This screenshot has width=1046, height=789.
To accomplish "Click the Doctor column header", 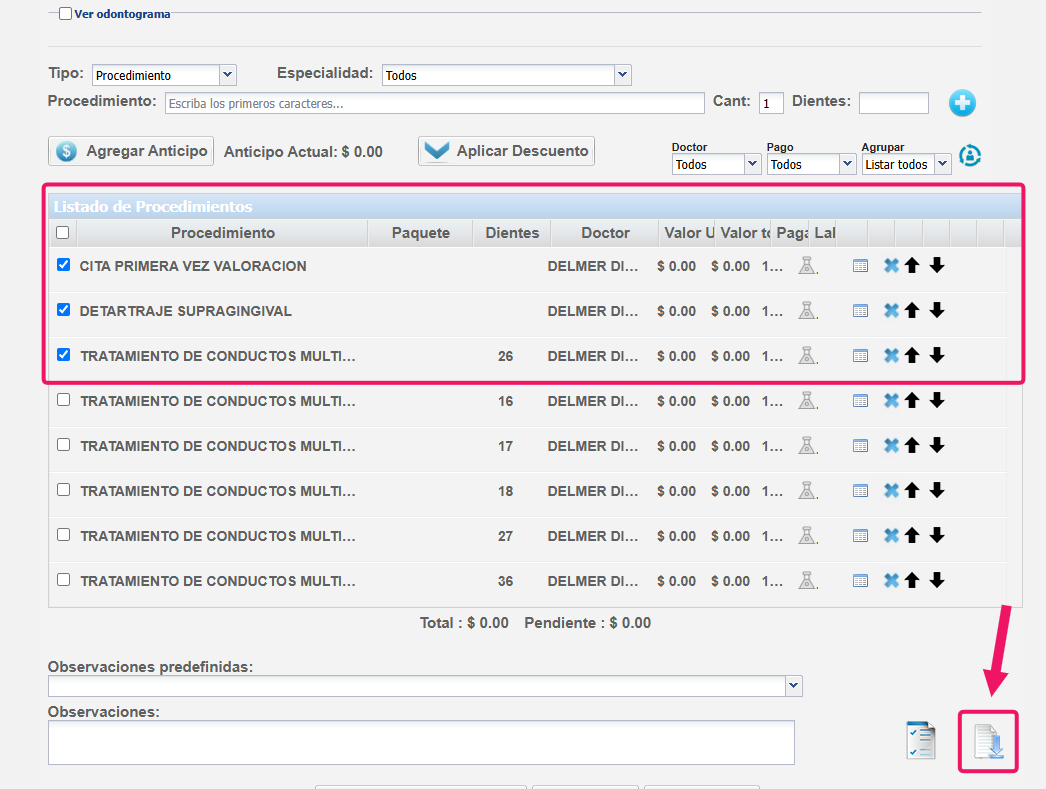I will pos(605,233).
